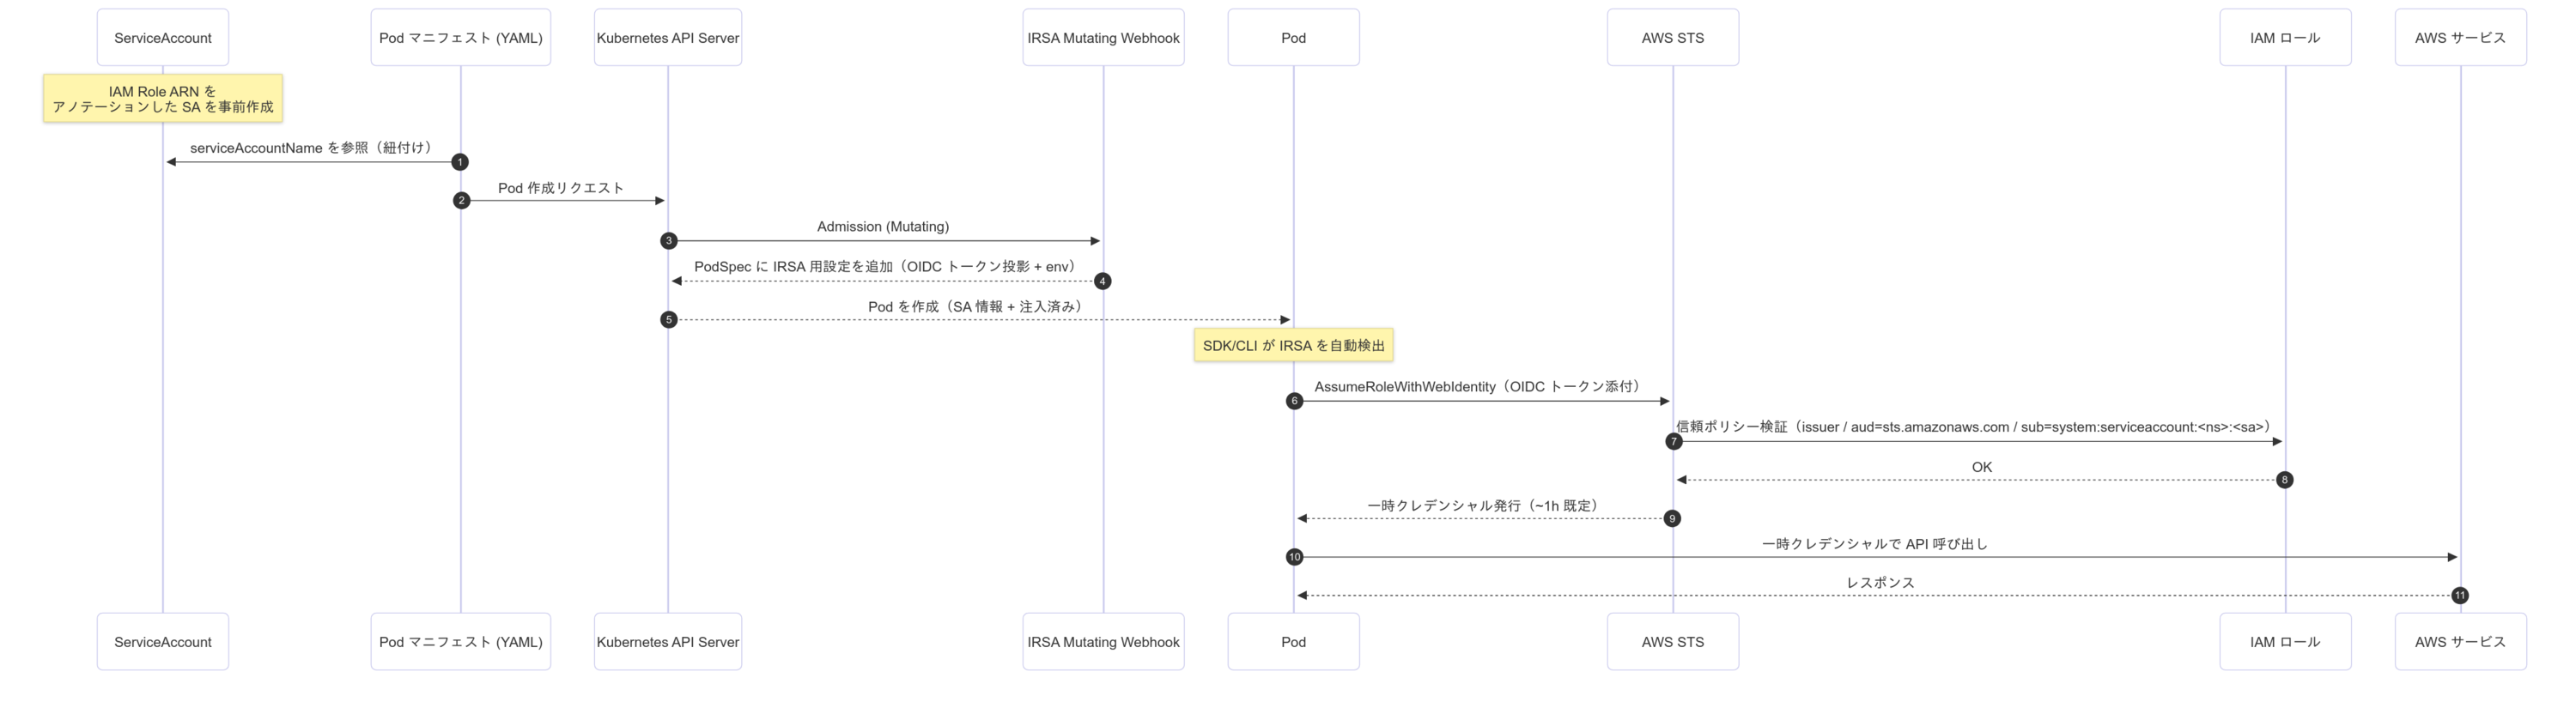Select the footer AWS STS participant box
This screenshot has width=2576, height=708.
[1673, 642]
